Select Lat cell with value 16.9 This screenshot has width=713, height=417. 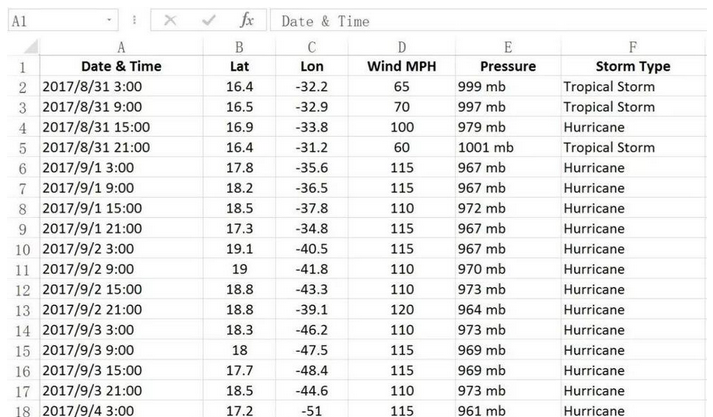[239, 127]
